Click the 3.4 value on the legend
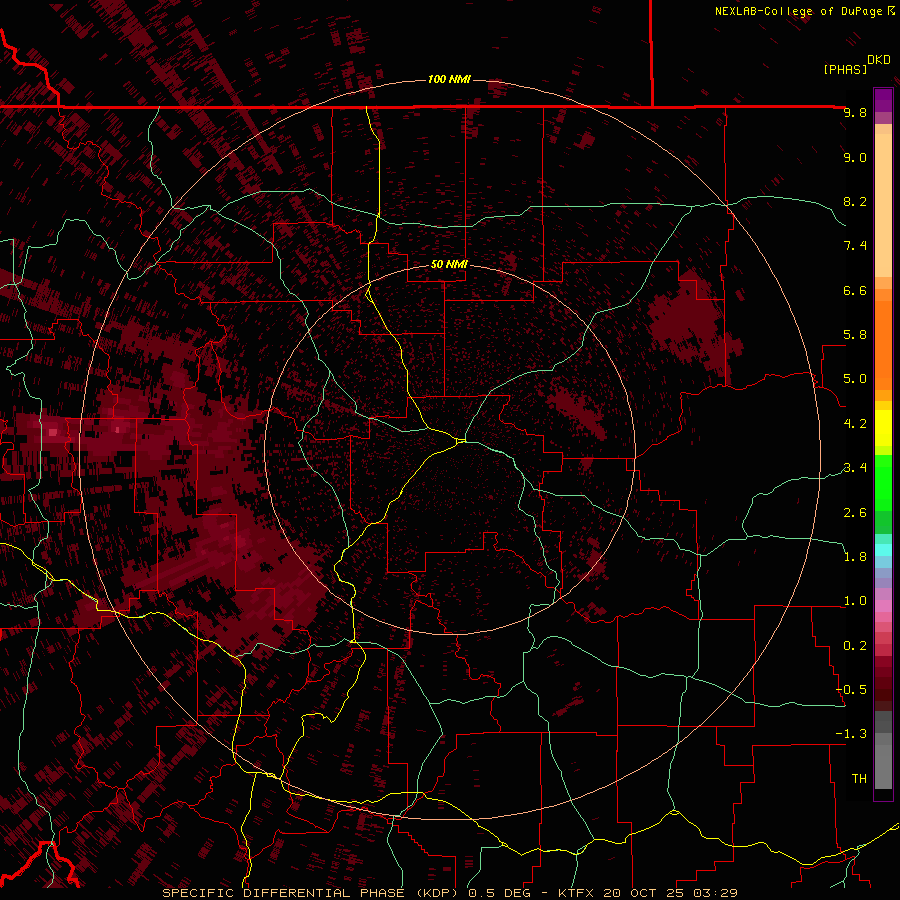The height and width of the screenshot is (900, 900). click(855, 468)
